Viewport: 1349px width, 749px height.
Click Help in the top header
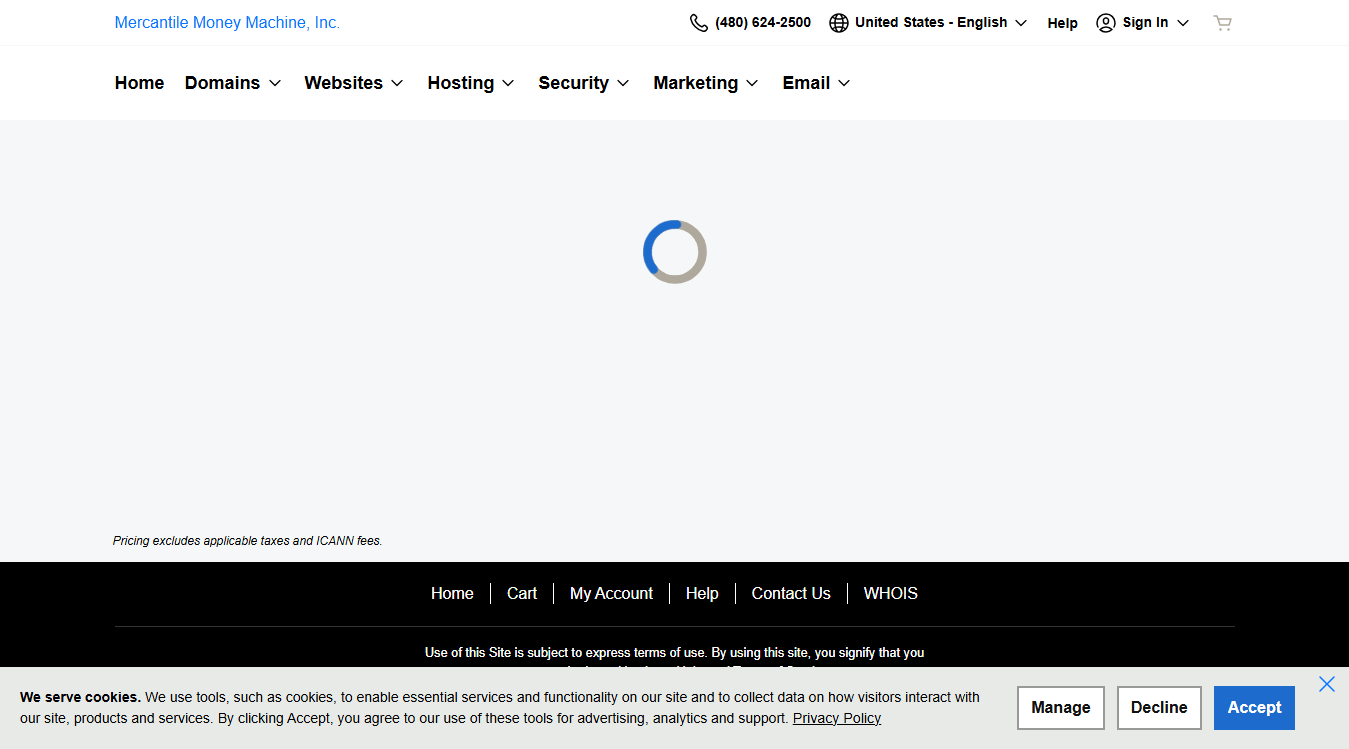1062,23
